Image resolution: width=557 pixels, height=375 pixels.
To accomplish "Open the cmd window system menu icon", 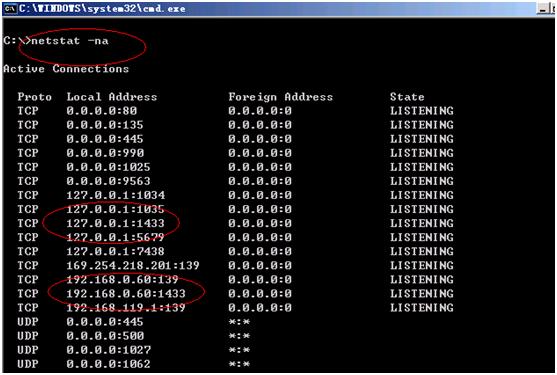I will point(10,8).
